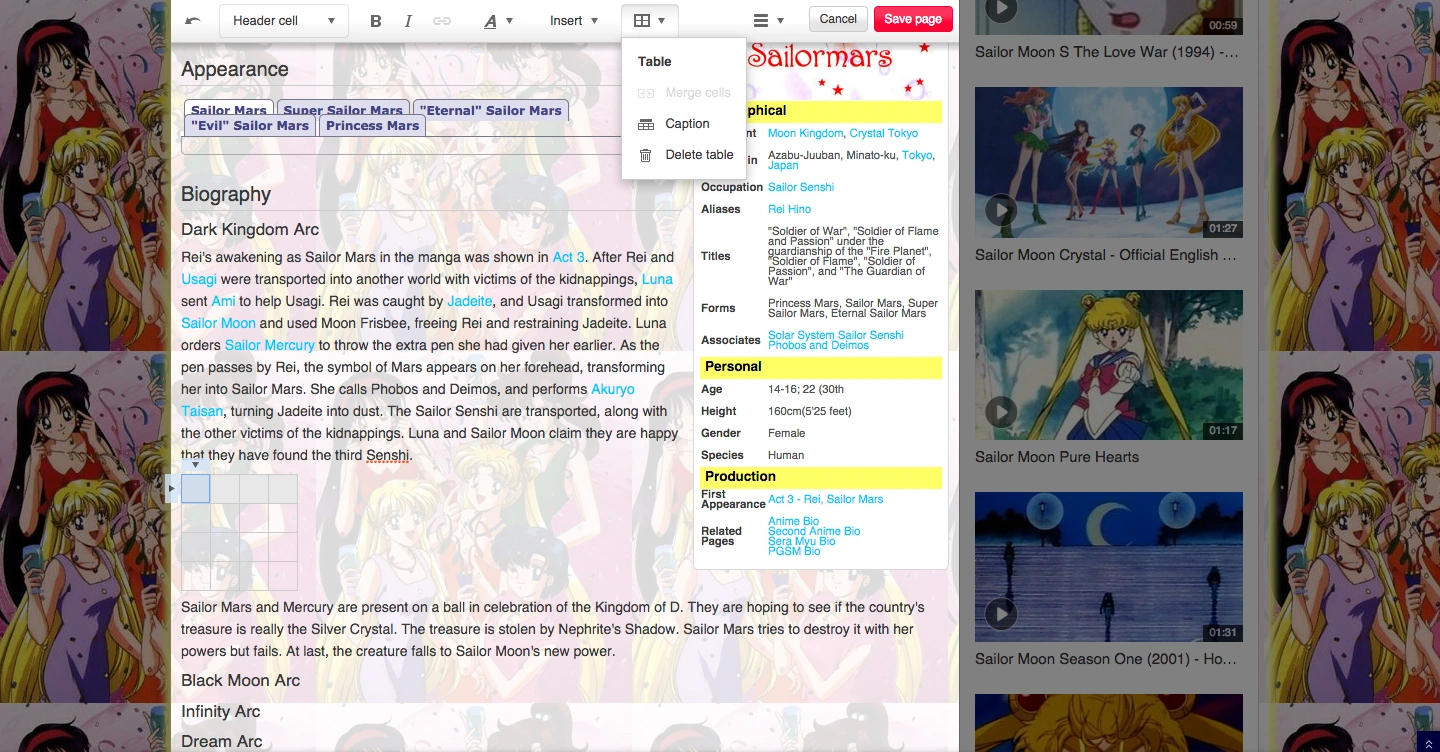Open the Phobos and Deimos link

(818, 346)
